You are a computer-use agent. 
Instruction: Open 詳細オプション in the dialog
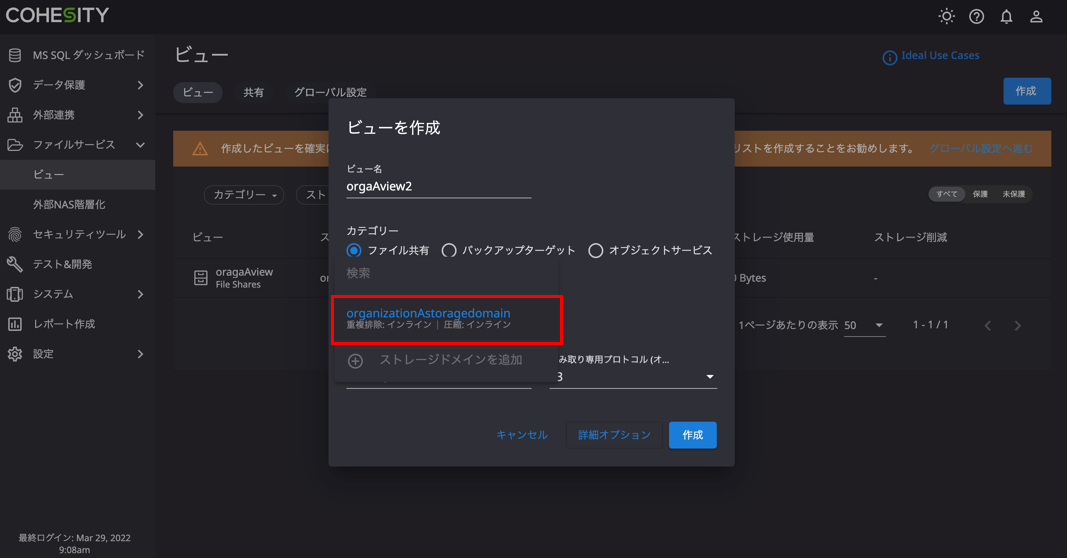click(615, 435)
